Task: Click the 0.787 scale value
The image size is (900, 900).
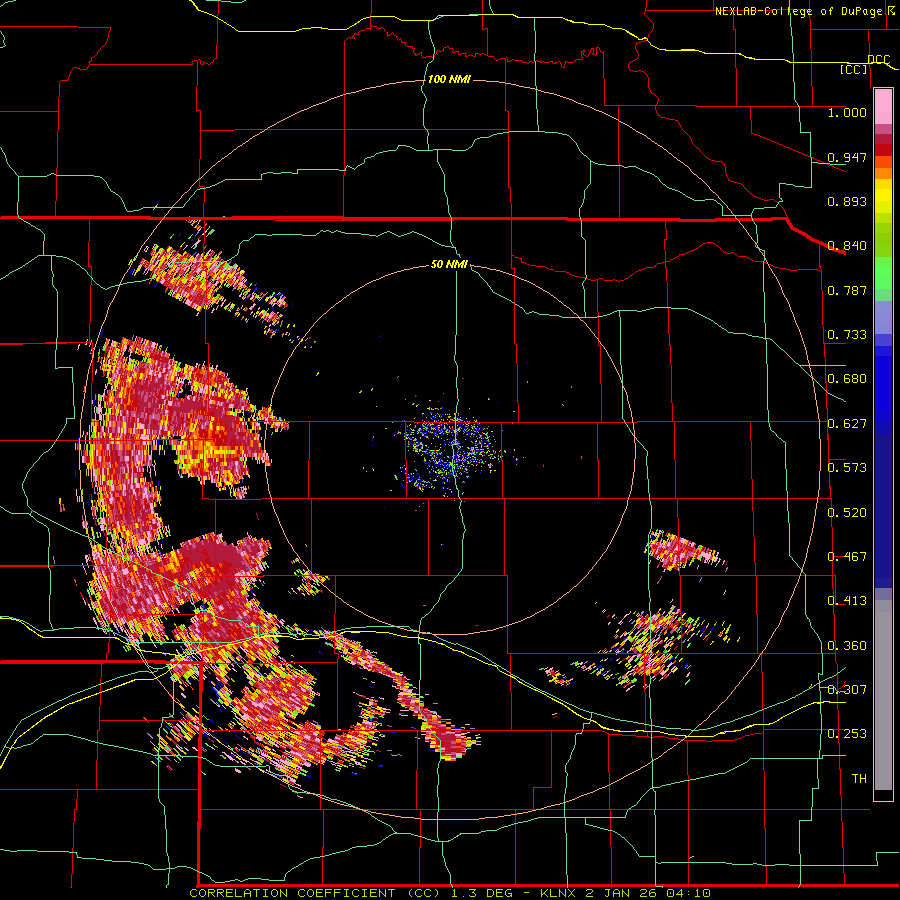Action: point(847,290)
